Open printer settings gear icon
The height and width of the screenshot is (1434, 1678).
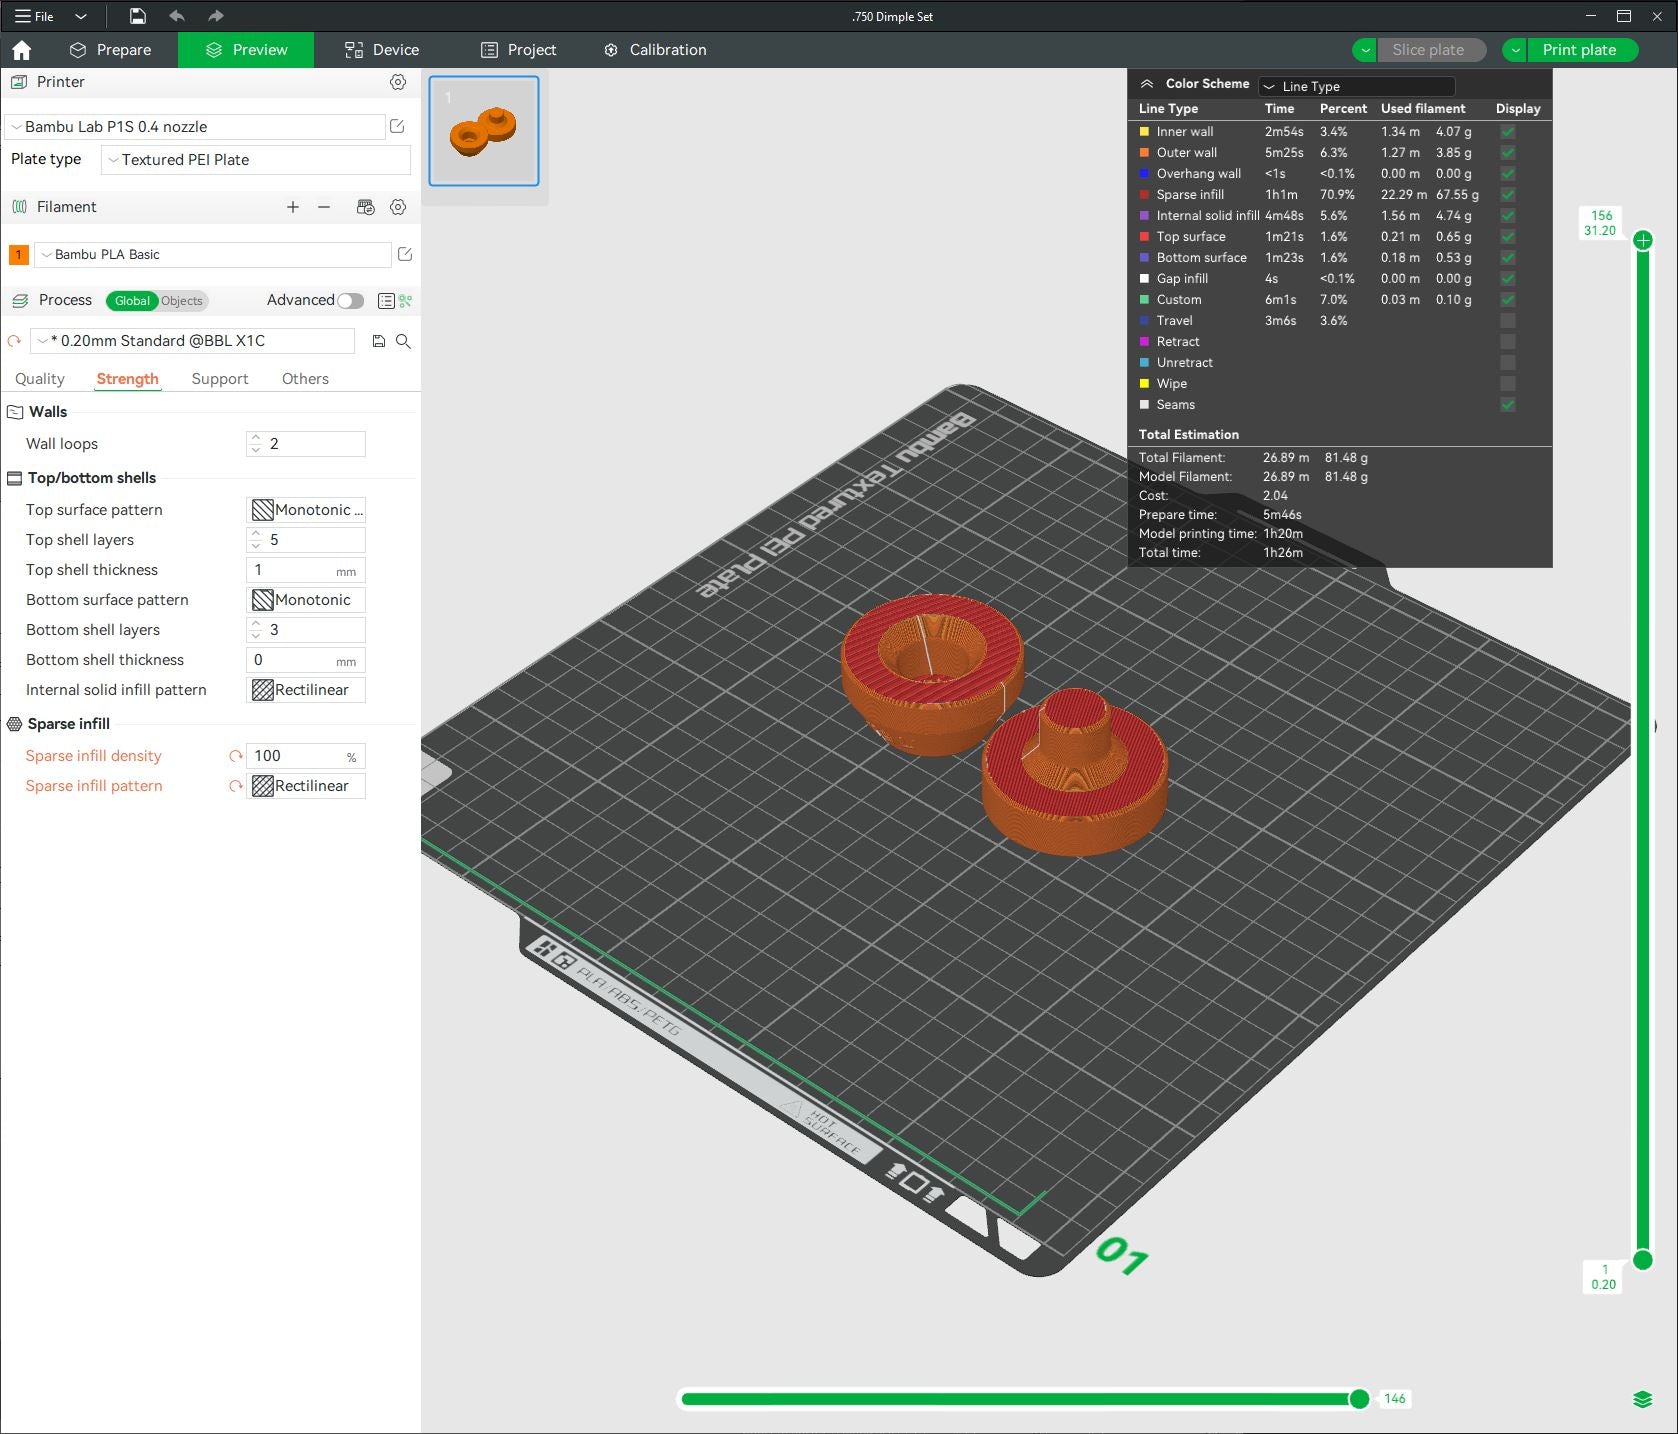(x=398, y=82)
